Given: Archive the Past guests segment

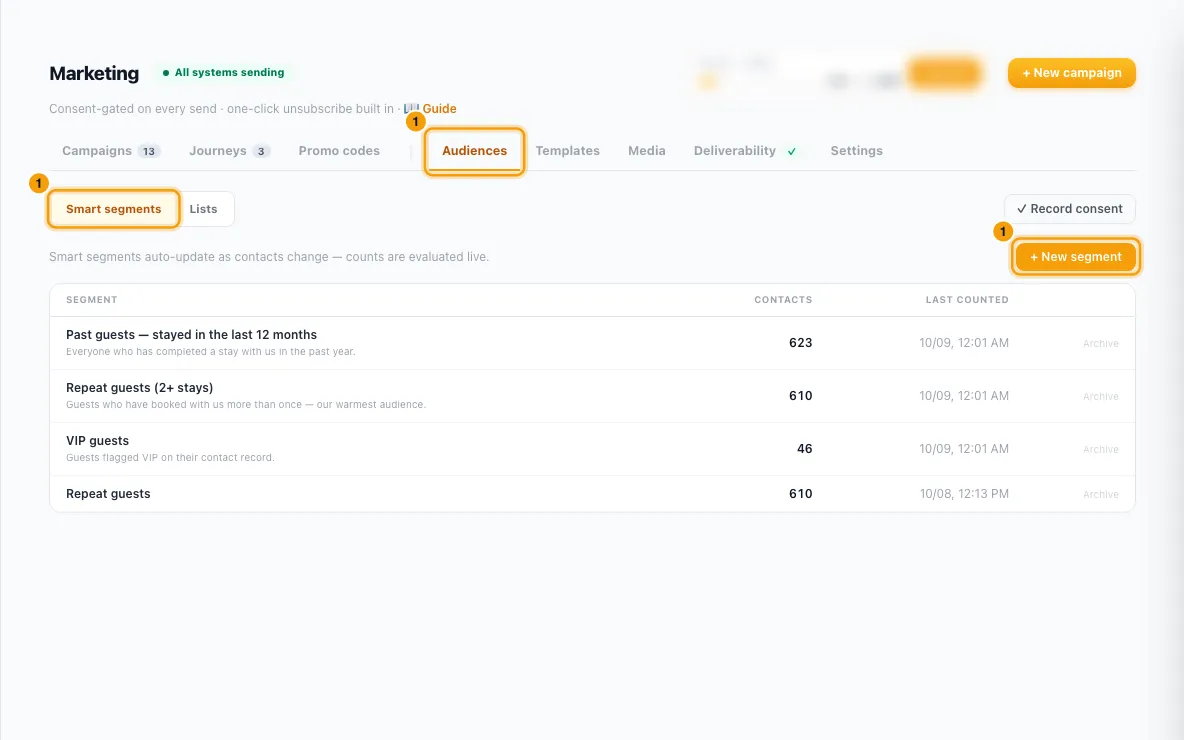Looking at the screenshot, I should 1100,344.
